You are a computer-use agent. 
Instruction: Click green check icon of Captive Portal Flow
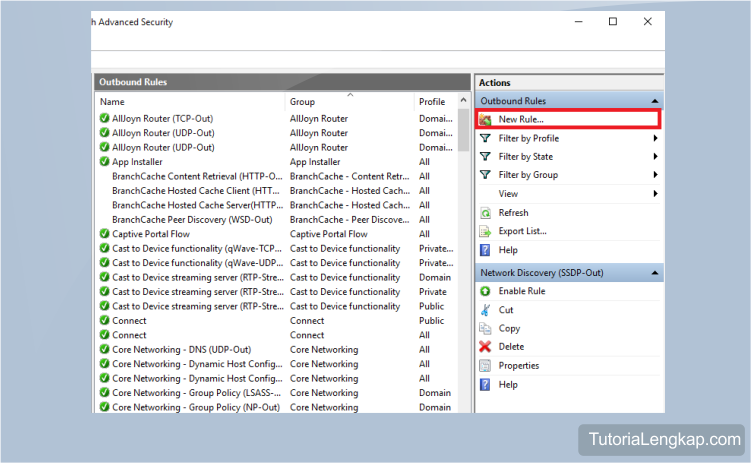coord(104,234)
